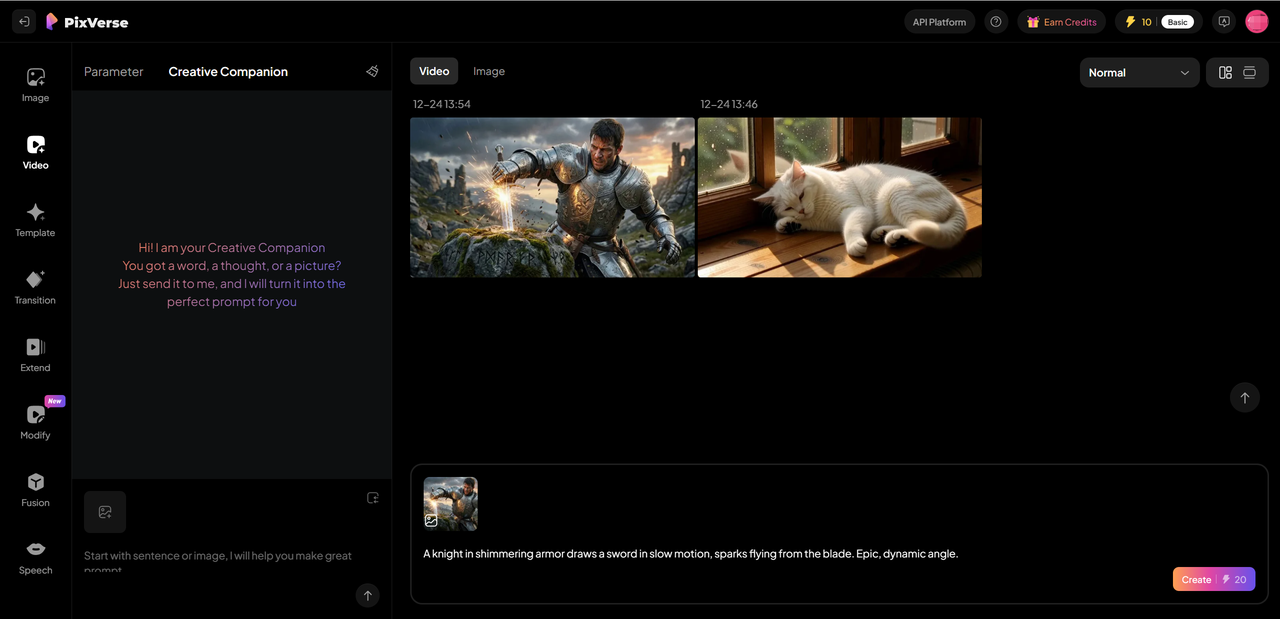The height and width of the screenshot is (619, 1280).
Task: Open the white cat video thumbnail
Action: [x=839, y=197]
